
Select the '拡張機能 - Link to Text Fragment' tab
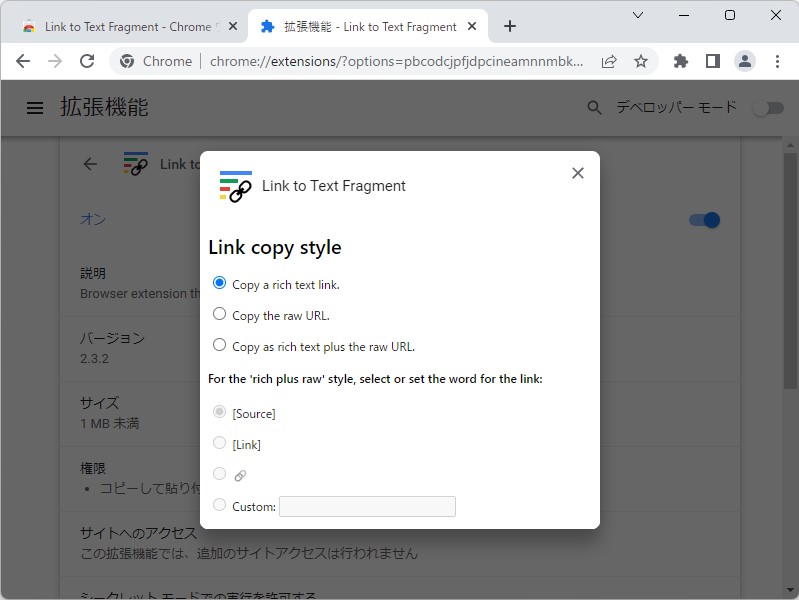click(369, 27)
